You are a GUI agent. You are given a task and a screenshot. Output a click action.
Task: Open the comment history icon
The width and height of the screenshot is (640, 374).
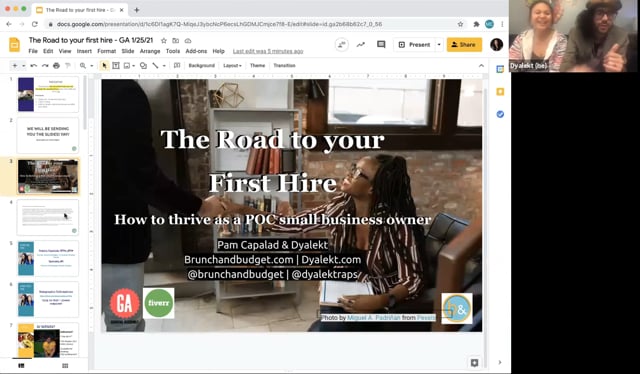381,45
